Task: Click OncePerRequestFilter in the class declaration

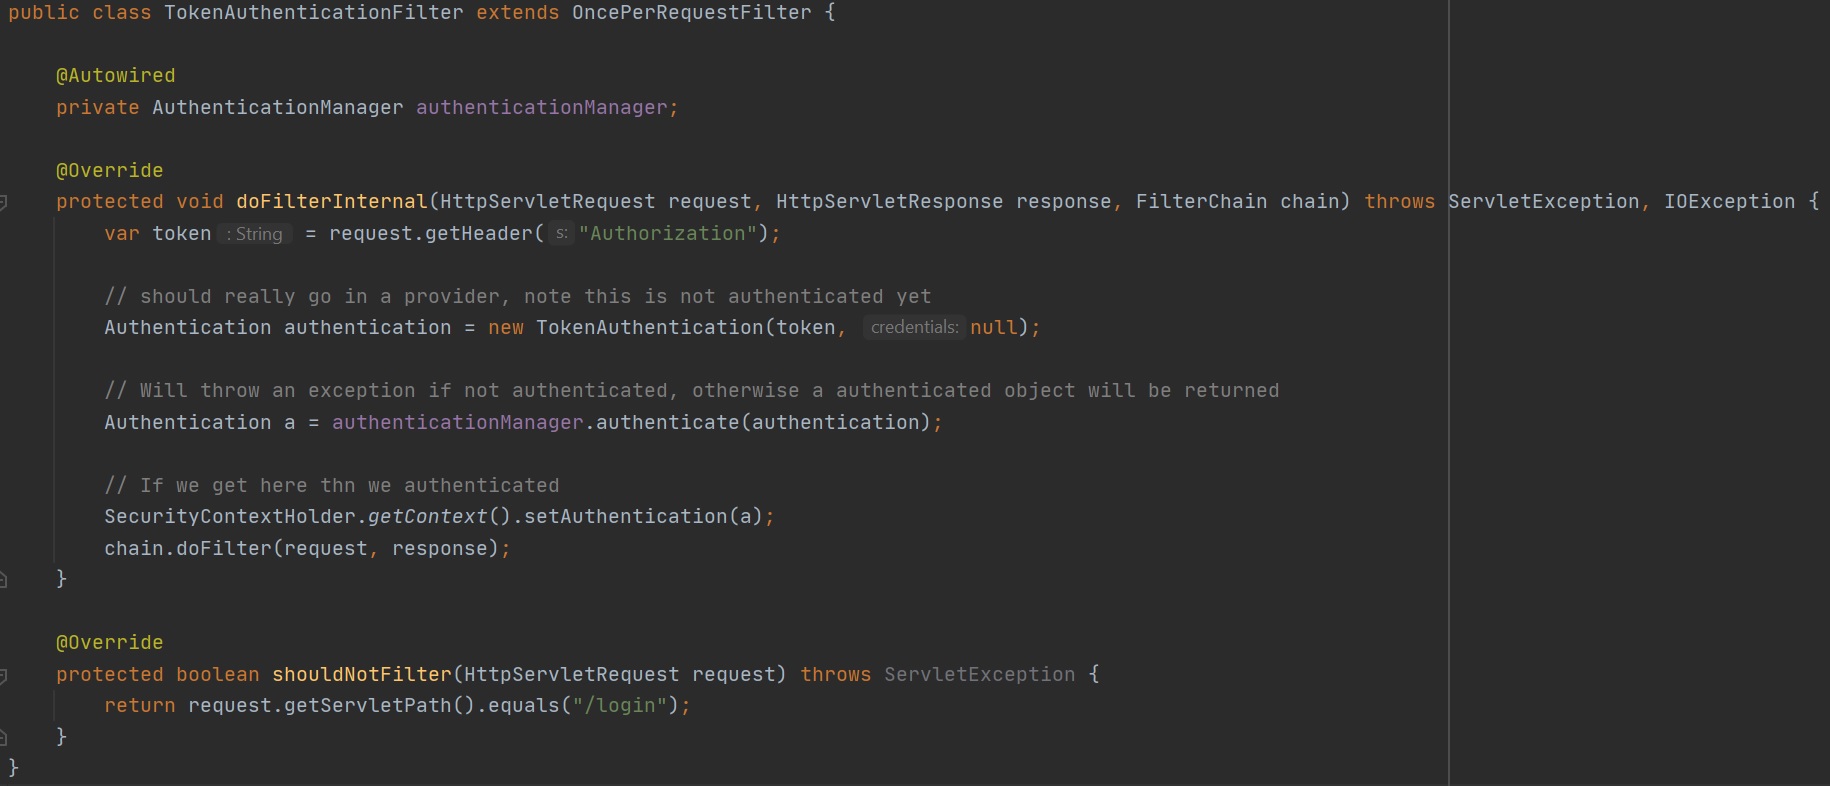Action: pos(691,13)
